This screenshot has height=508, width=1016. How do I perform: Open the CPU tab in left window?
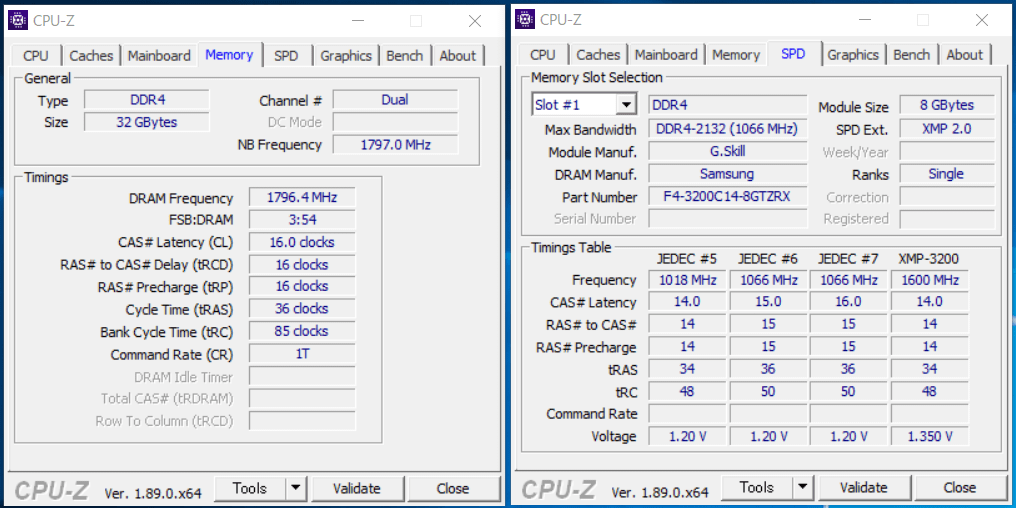point(36,56)
